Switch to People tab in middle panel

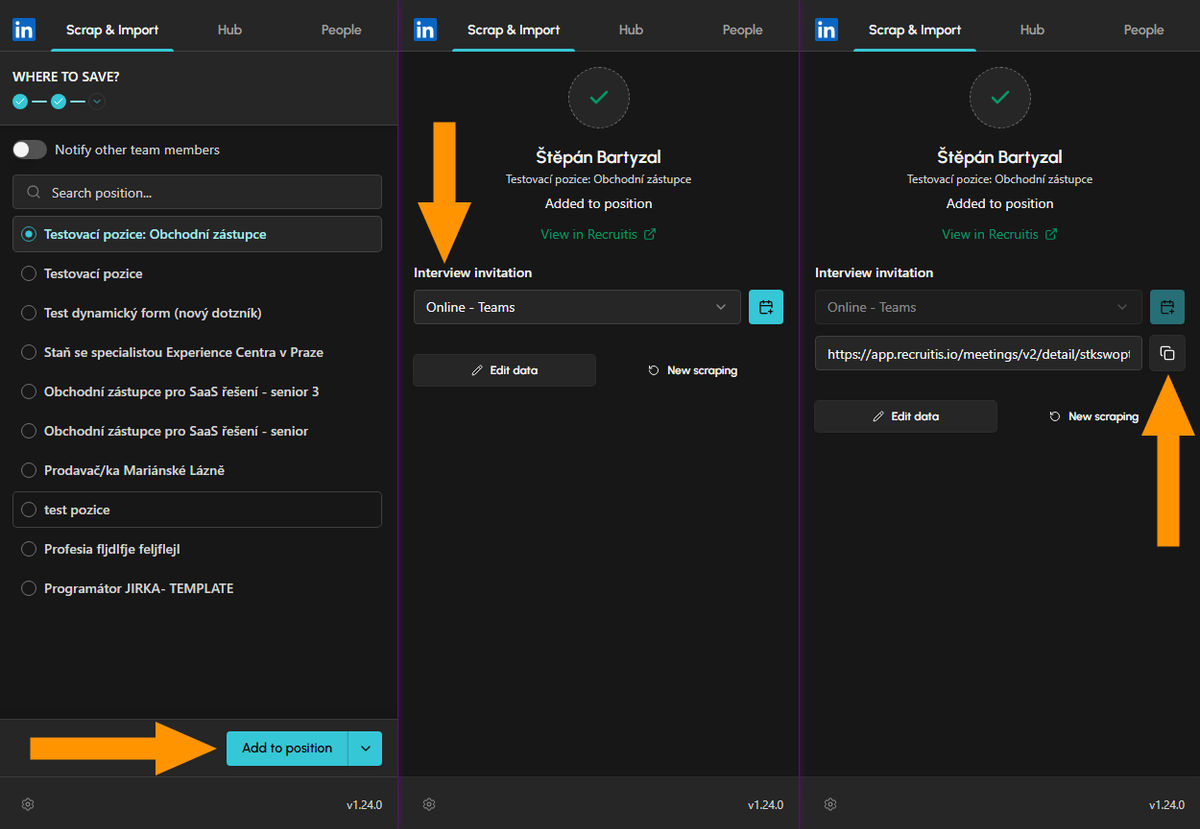point(742,30)
